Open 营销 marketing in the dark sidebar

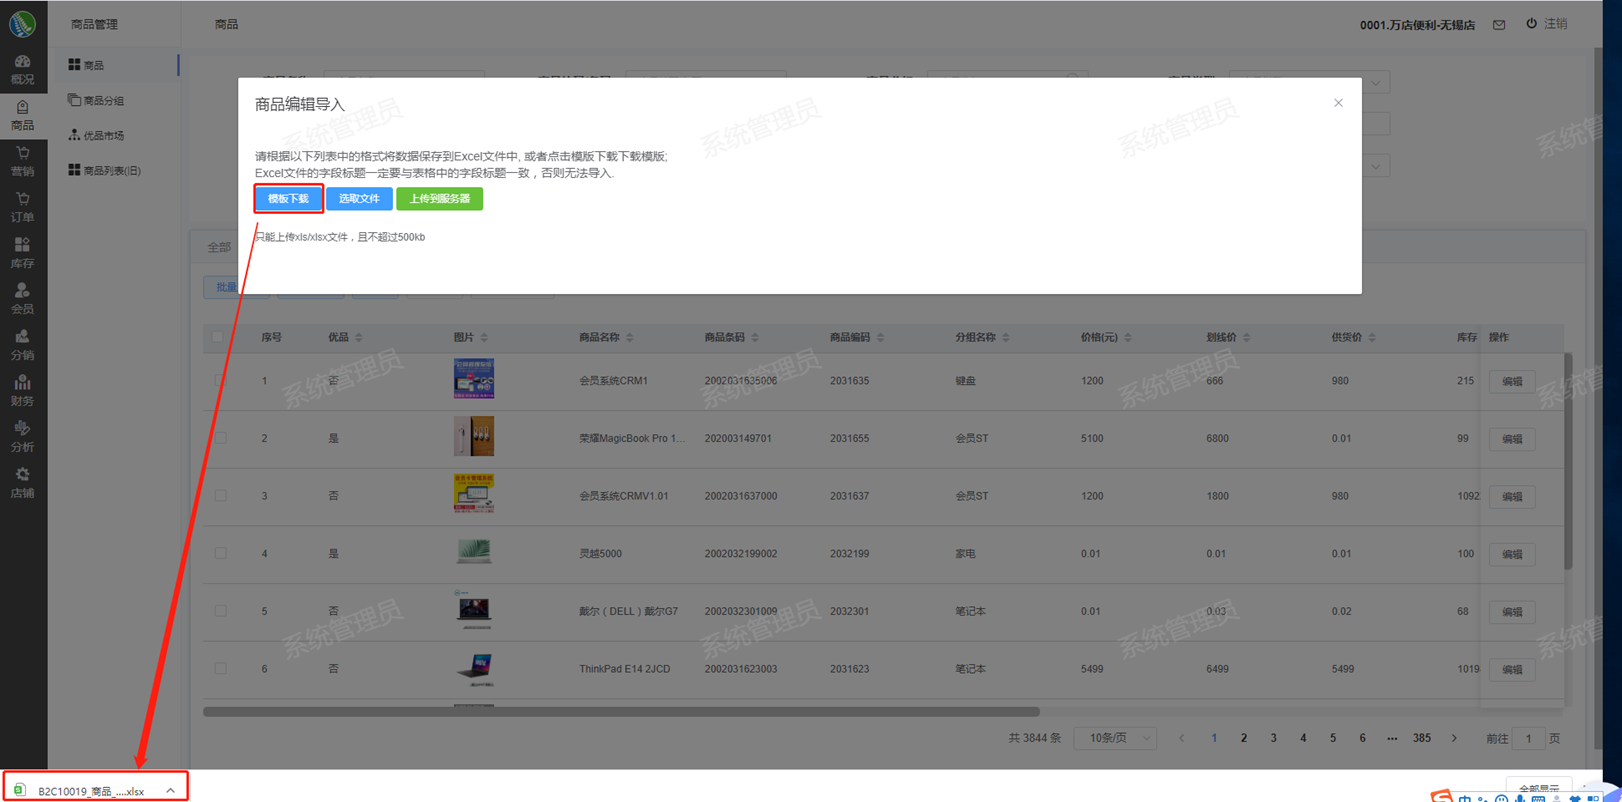(22, 162)
